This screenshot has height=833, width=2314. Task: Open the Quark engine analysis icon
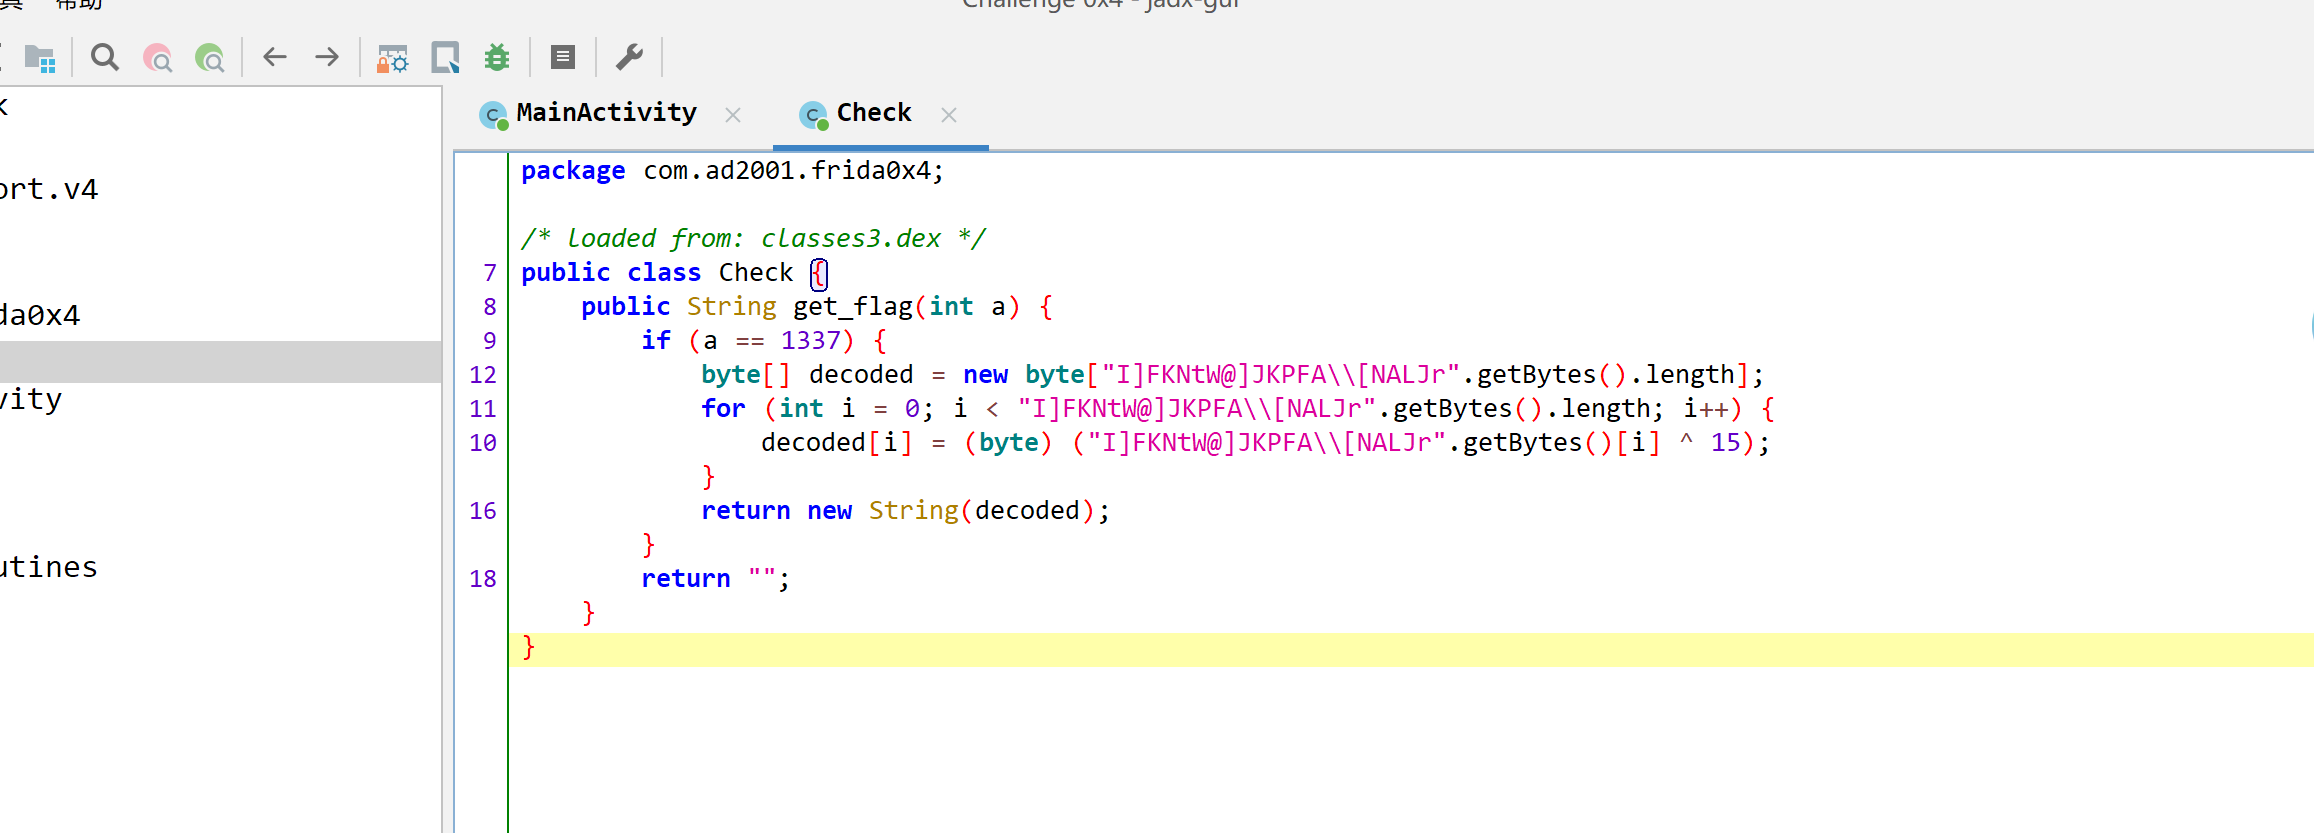click(445, 58)
